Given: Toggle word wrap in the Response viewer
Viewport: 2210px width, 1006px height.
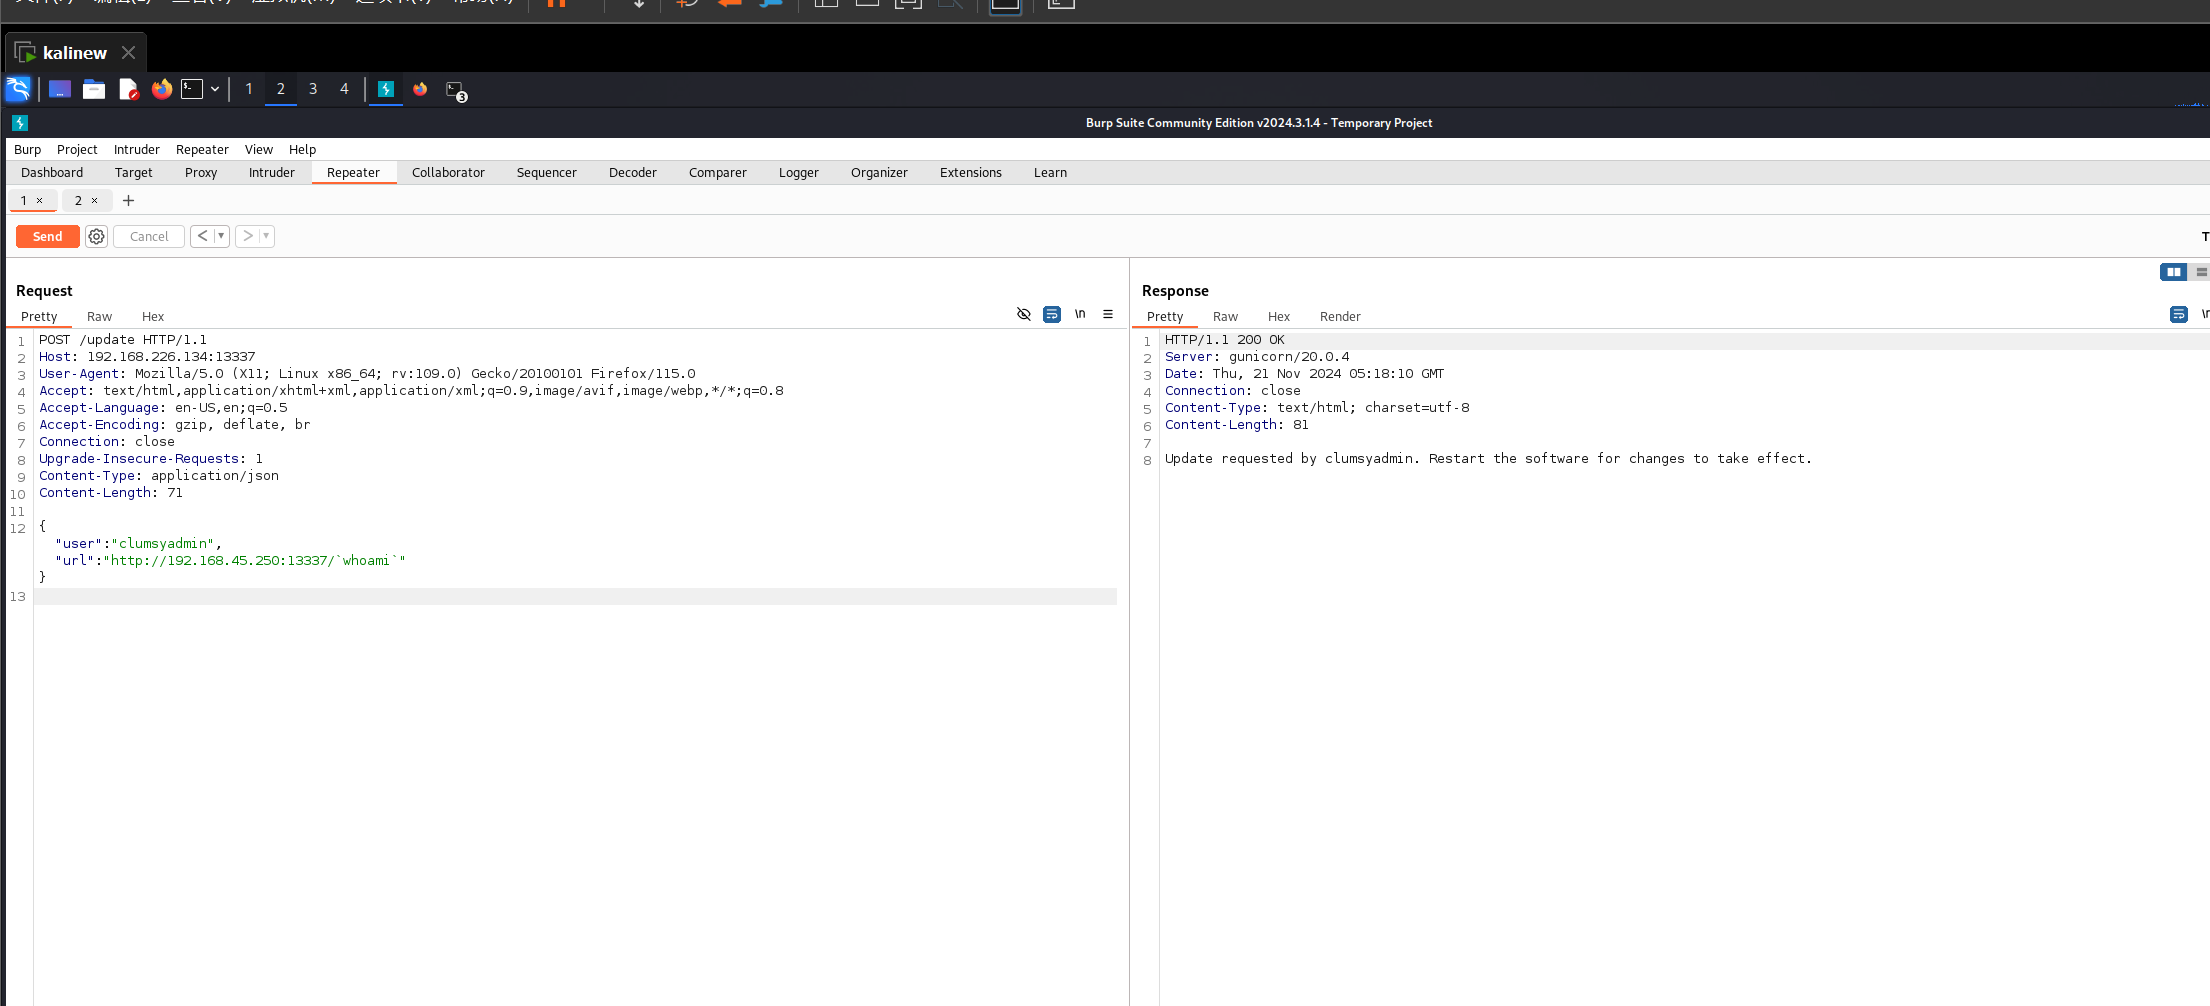Looking at the screenshot, I should tap(2179, 314).
